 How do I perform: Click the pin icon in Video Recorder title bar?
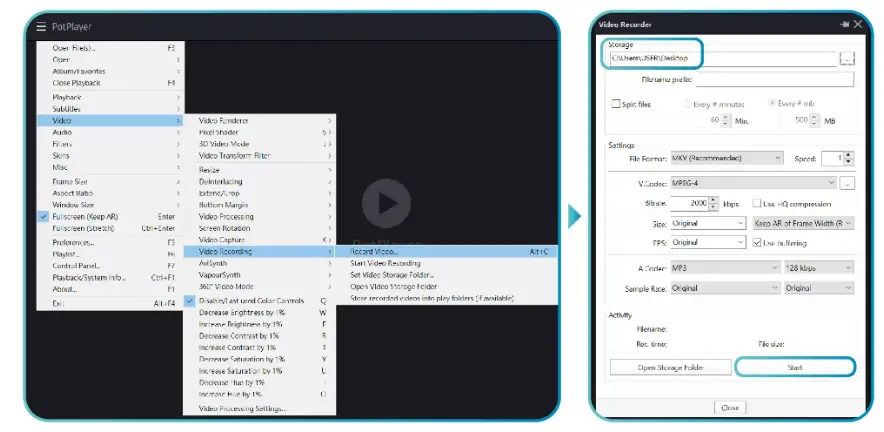(844, 24)
